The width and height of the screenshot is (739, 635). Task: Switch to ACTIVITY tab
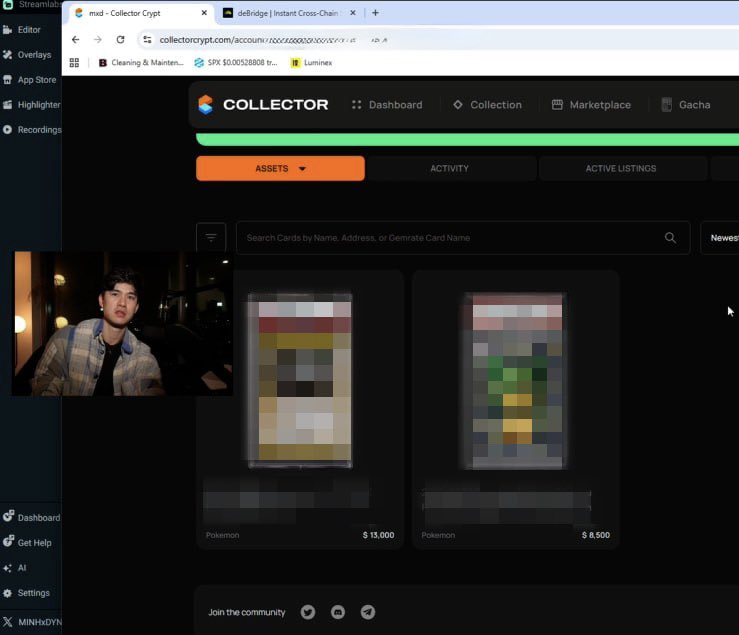click(x=450, y=168)
